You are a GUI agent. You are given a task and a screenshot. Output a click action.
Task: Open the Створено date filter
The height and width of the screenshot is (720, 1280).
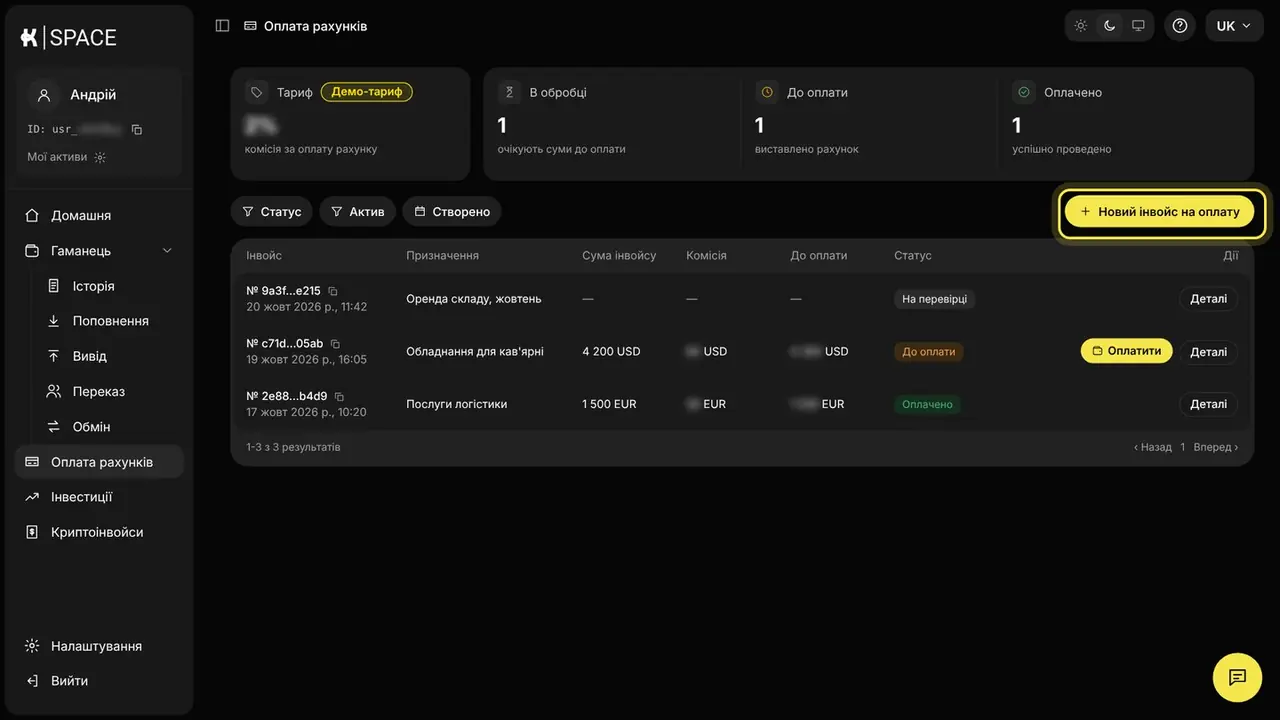coord(452,212)
